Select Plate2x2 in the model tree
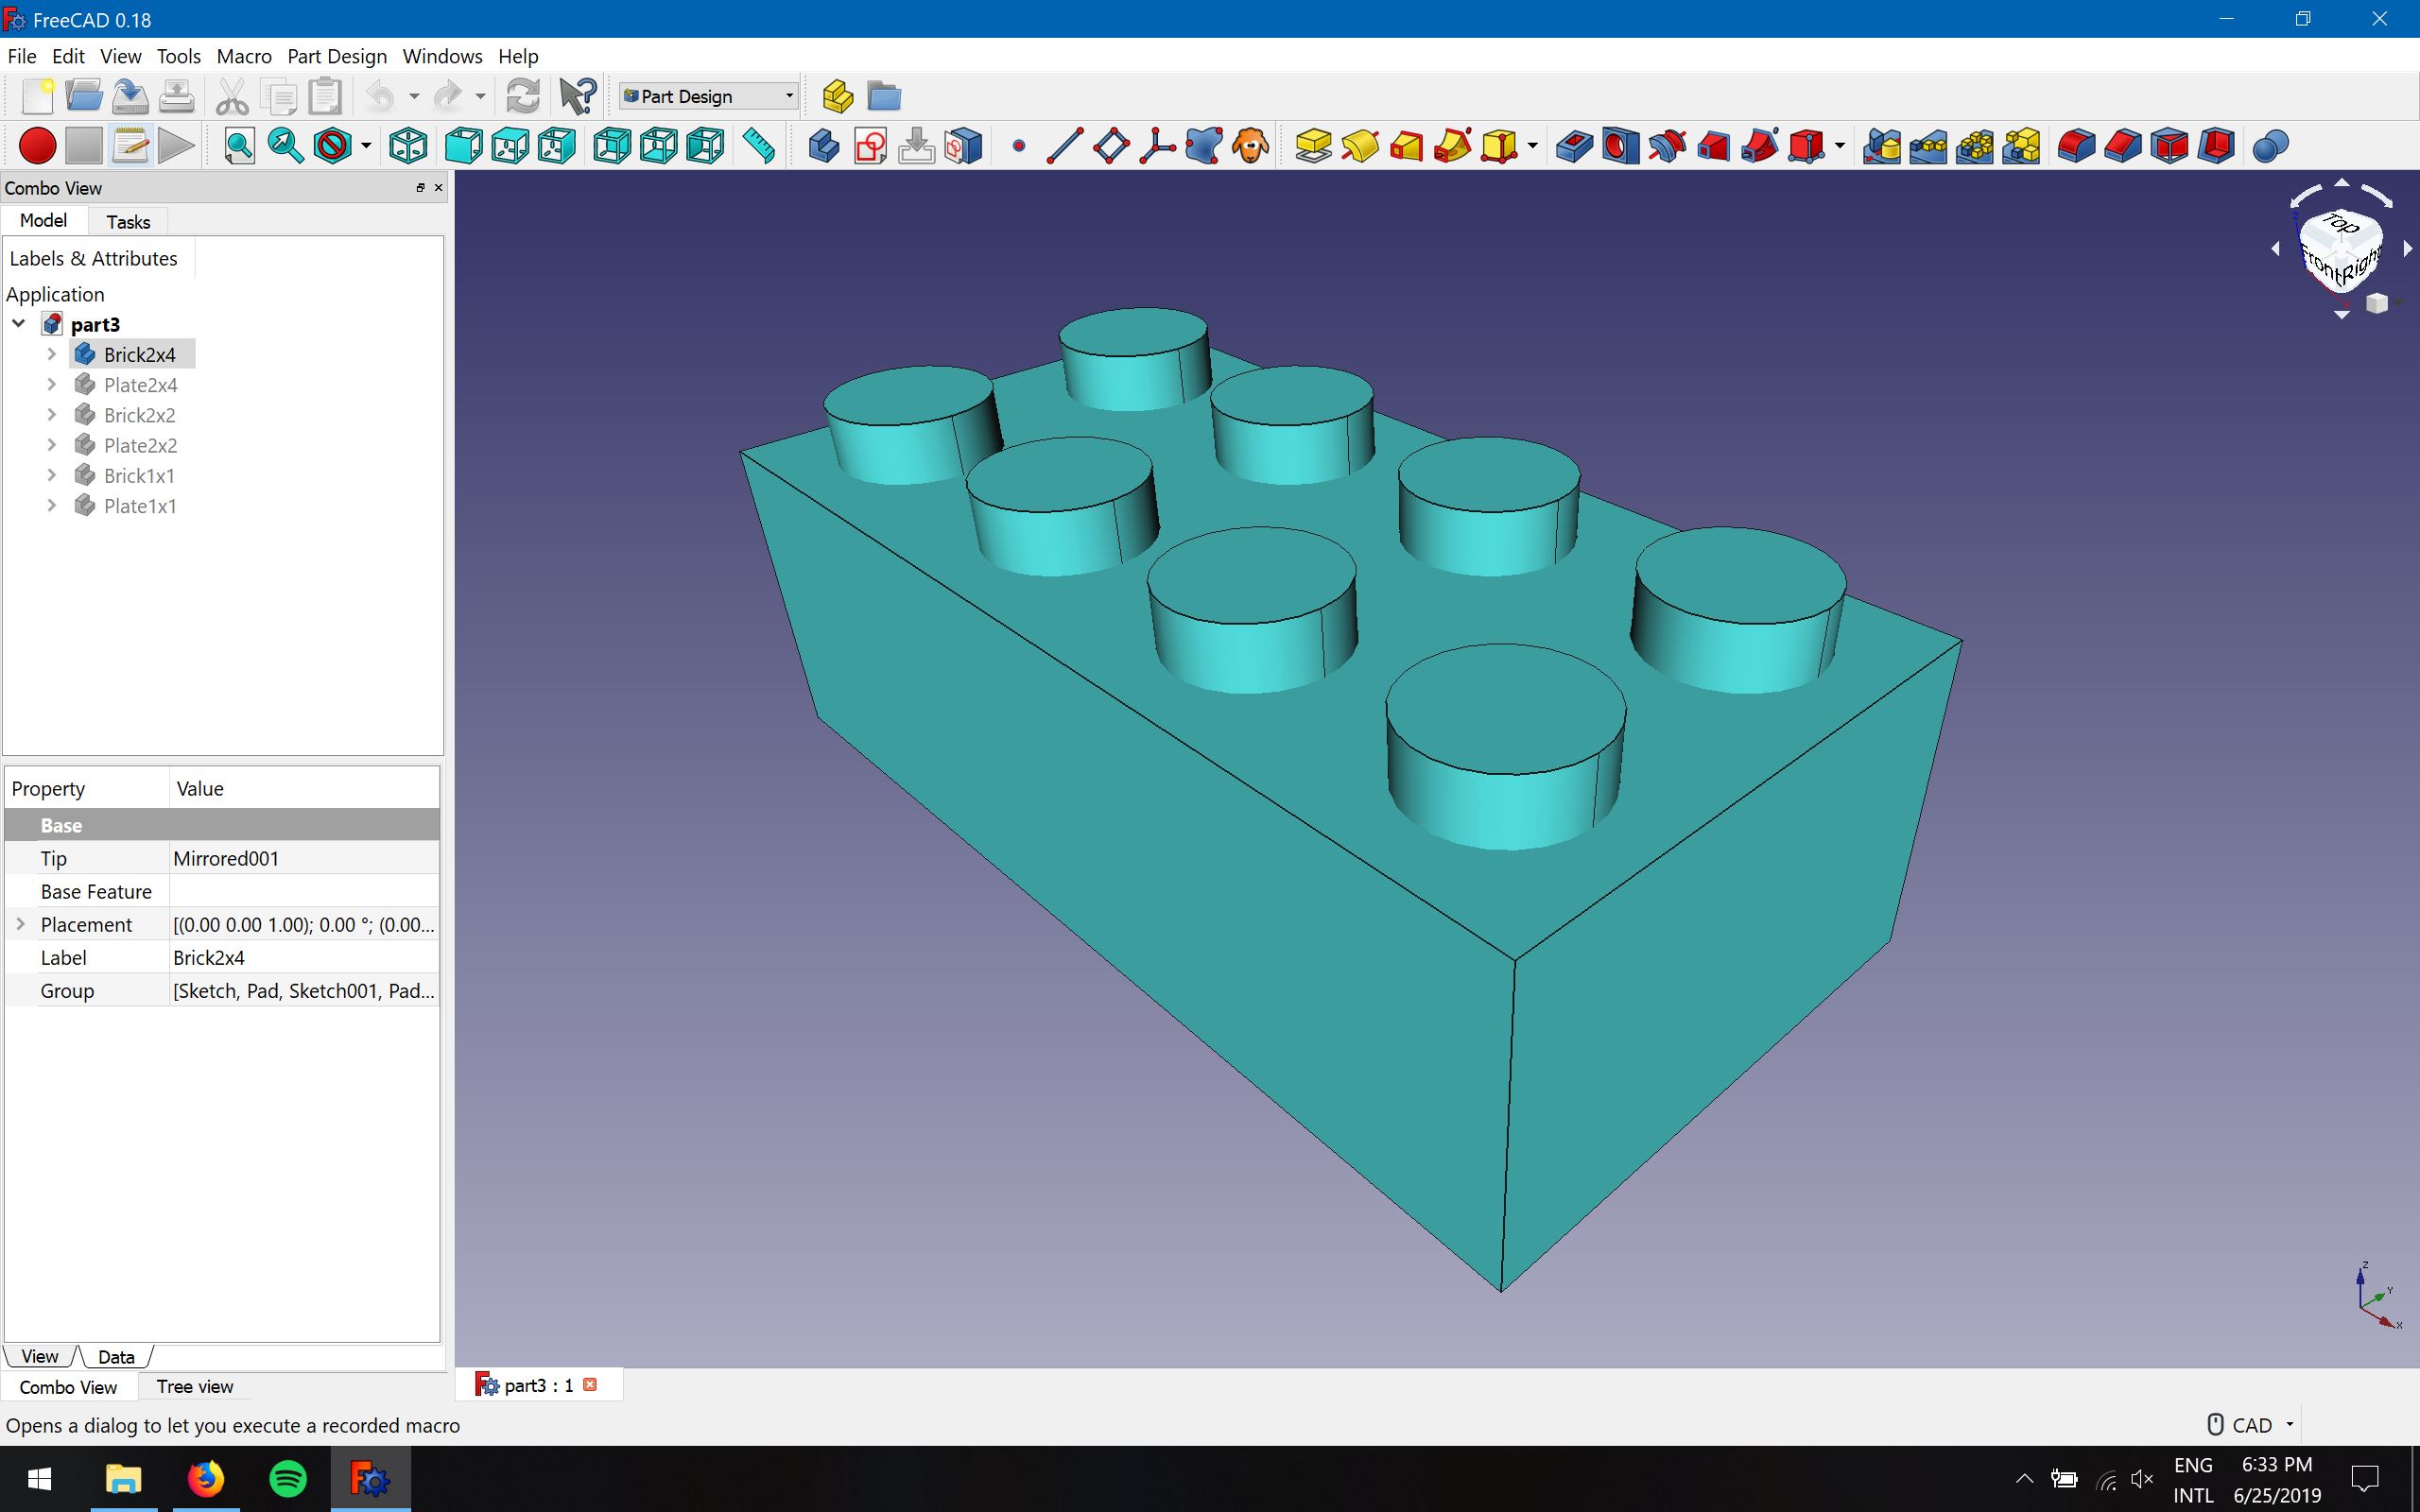Viewport: 2420px width, 1512px height. [x=140, y=445]
